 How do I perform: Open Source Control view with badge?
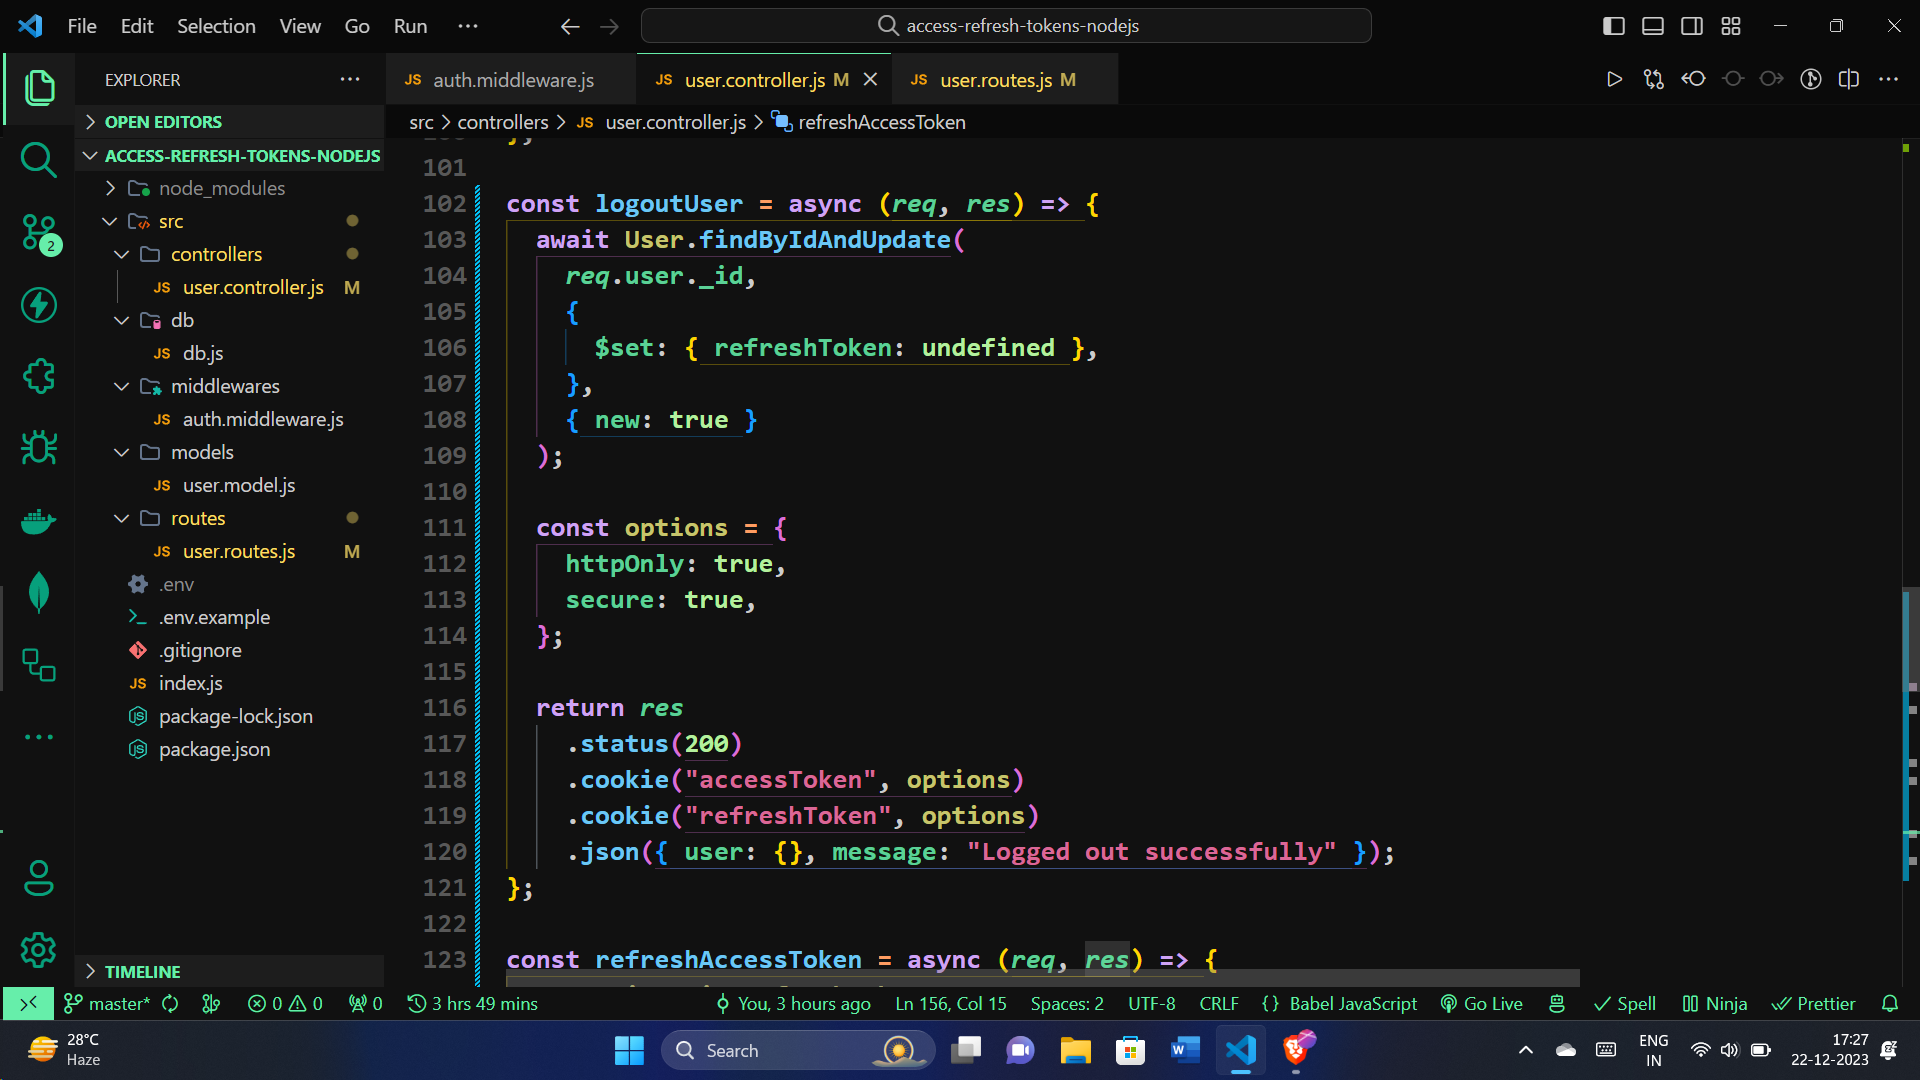(38, 233)
